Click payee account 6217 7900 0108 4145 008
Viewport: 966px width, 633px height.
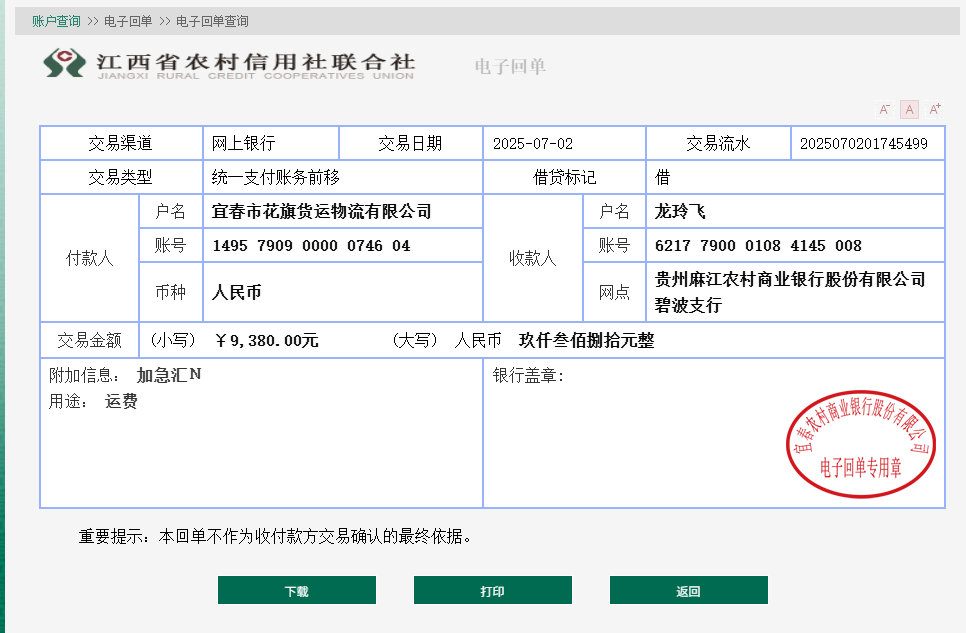point(758,245)
